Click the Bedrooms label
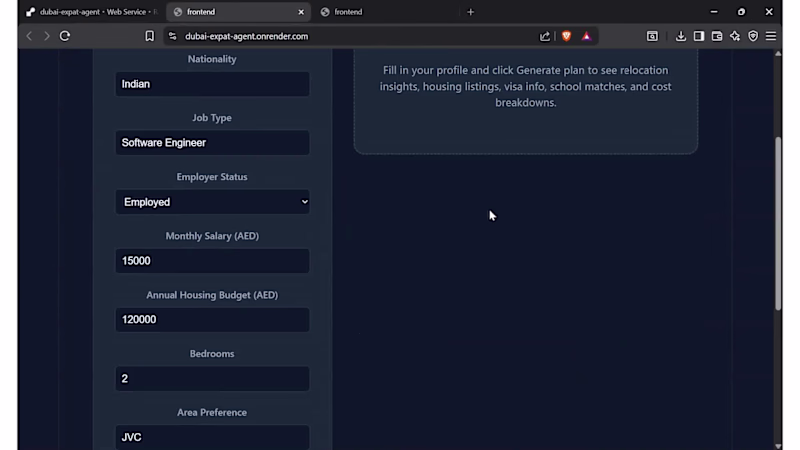 tap(212, 354)
